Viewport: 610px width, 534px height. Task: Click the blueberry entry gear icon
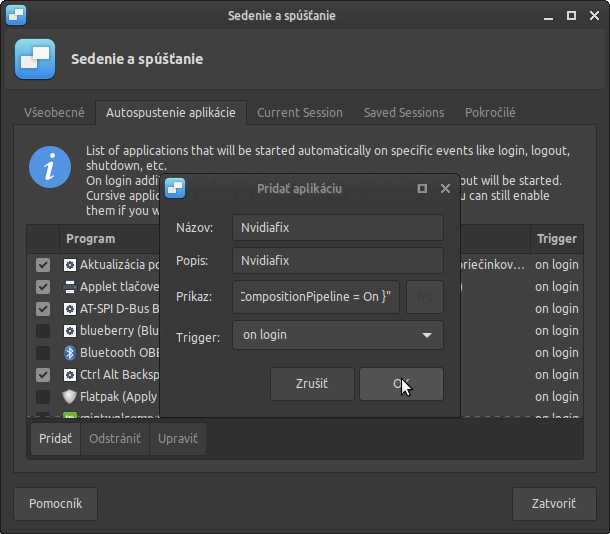(x=70, y=331)
